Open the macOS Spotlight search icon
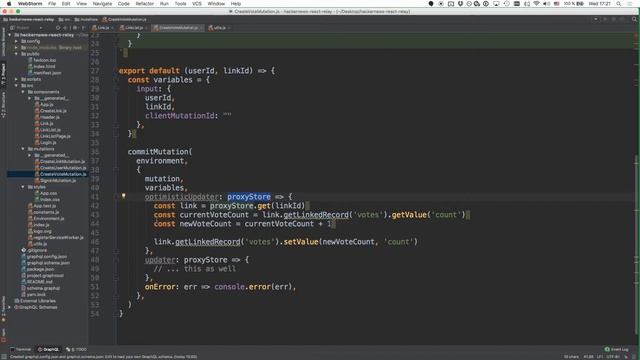 coord(619,4)
